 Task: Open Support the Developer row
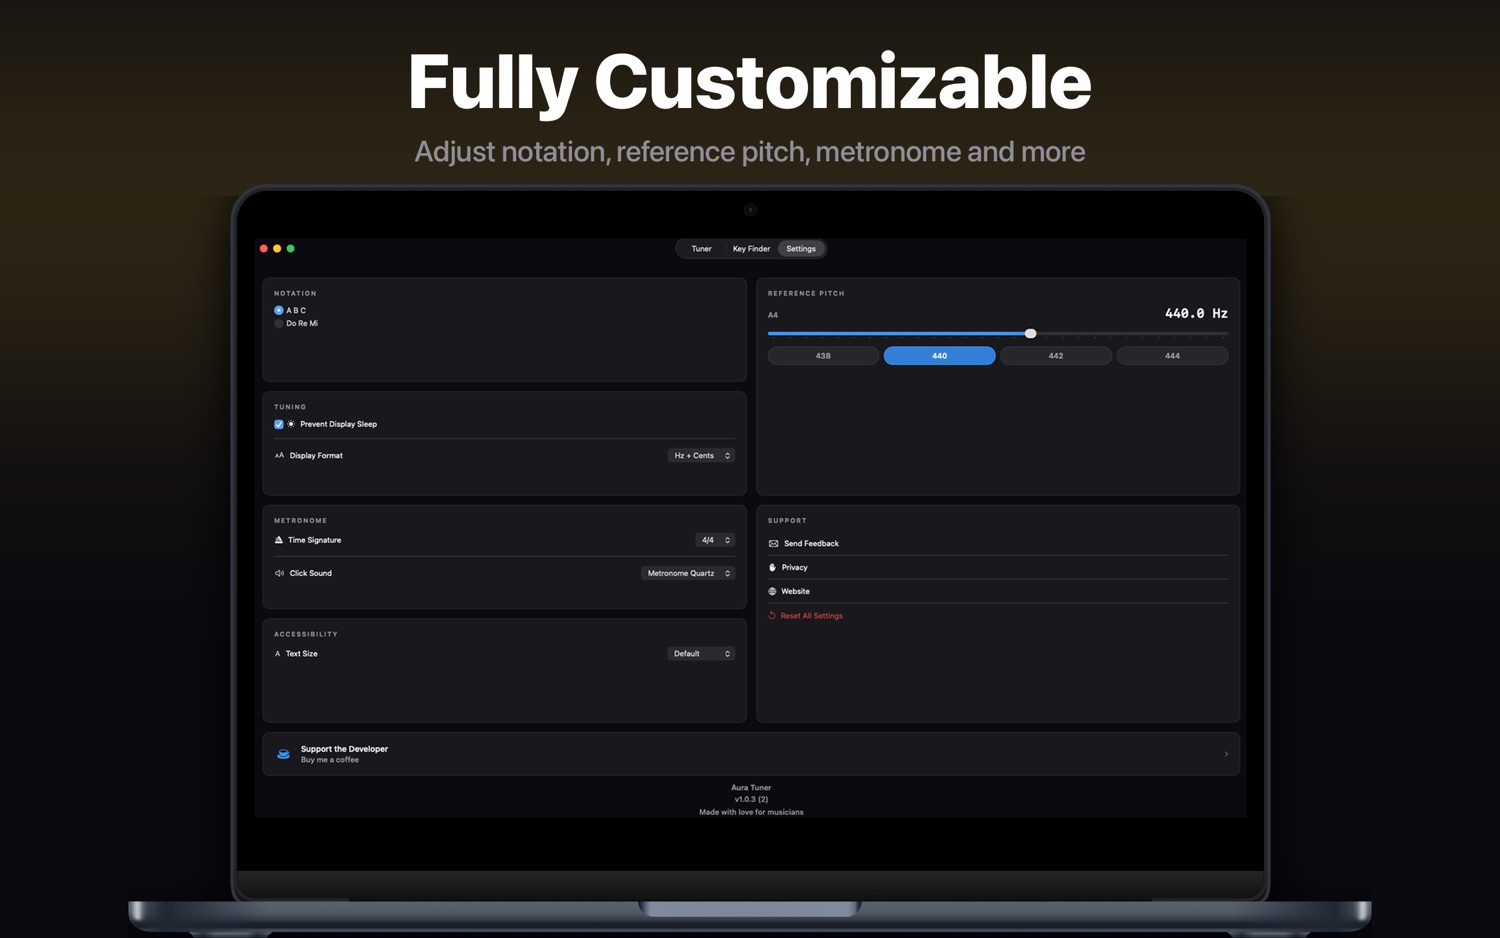tap(751, 754)
